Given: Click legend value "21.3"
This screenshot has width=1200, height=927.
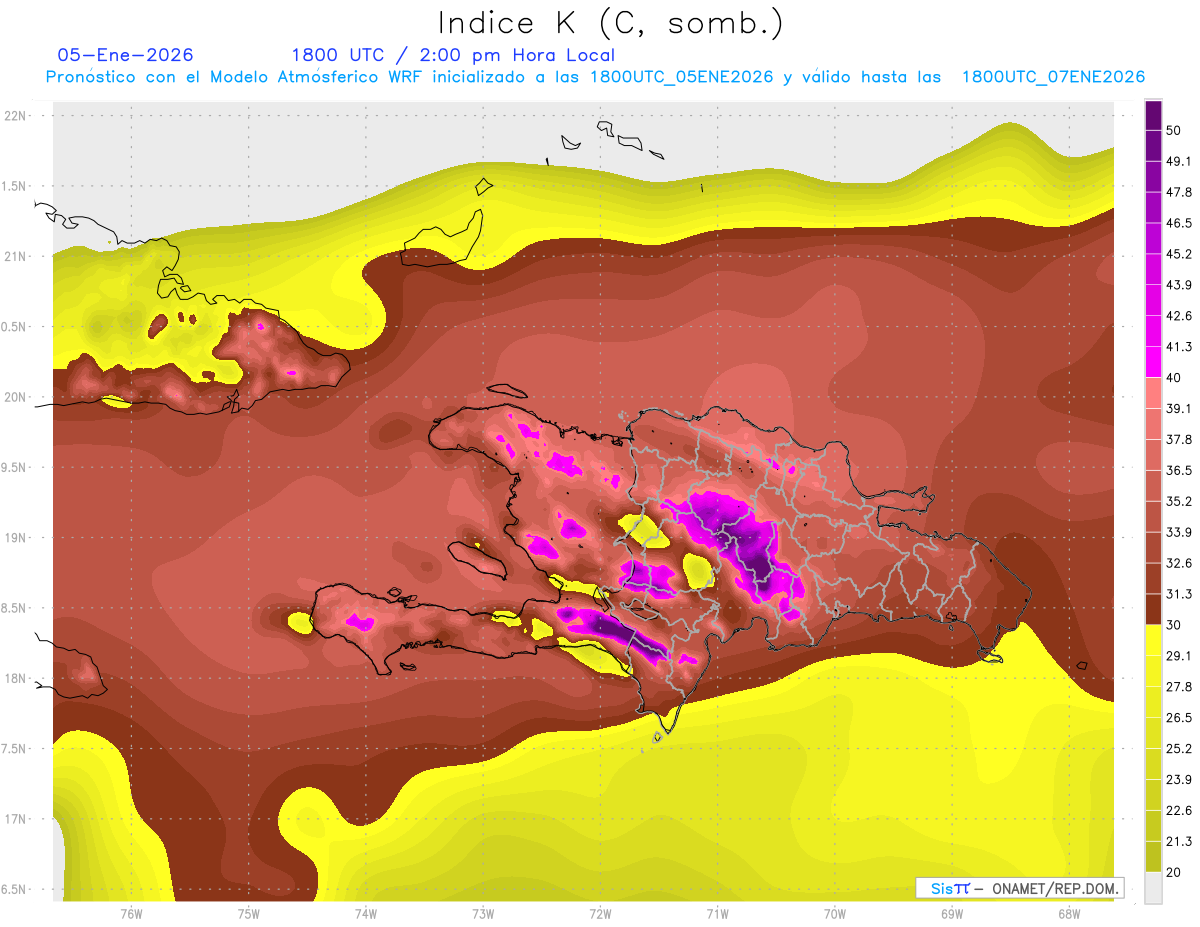Looking at the screenshot, I should [x=1179, y=842].
